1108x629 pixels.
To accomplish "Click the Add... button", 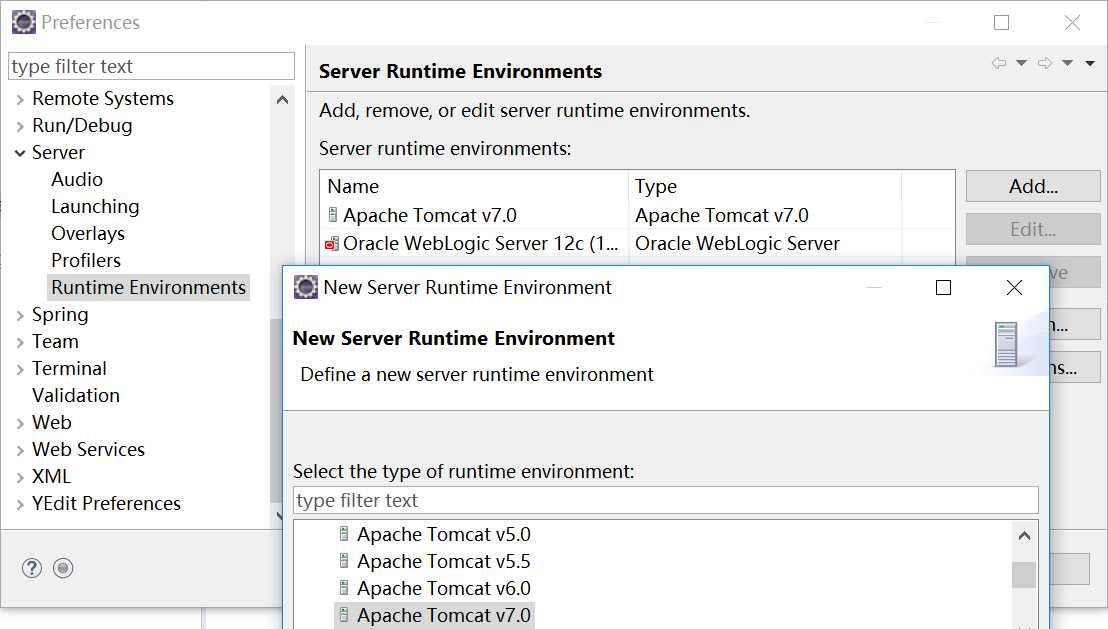I will click(x=1033, y=186).
